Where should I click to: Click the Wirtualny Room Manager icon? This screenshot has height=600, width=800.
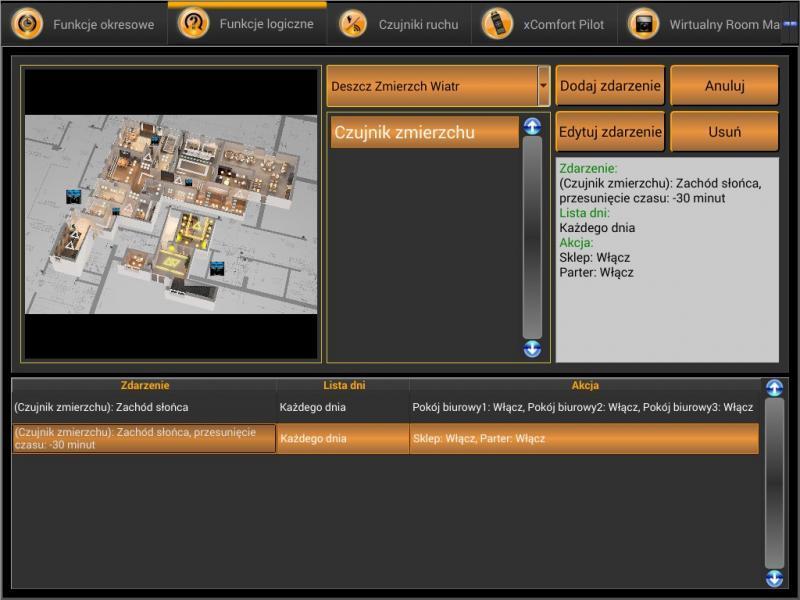[643, 24]
